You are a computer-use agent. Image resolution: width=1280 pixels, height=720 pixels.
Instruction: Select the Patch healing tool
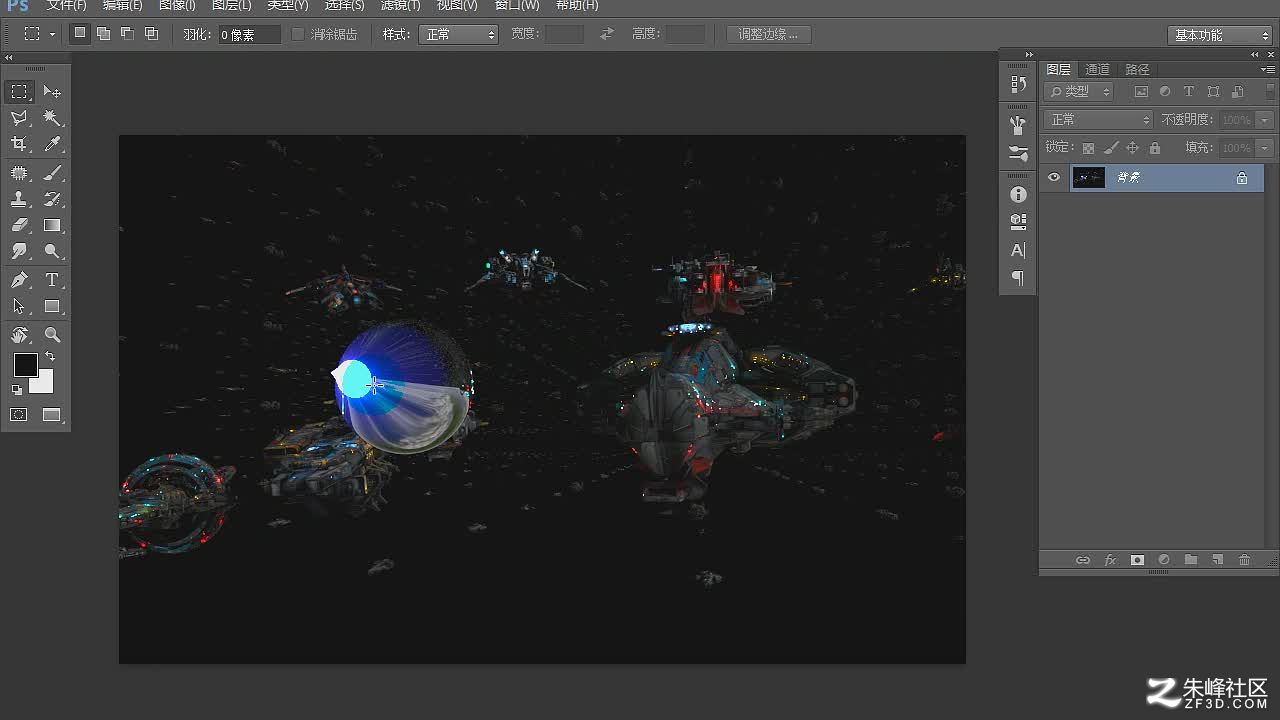[19, 173]
